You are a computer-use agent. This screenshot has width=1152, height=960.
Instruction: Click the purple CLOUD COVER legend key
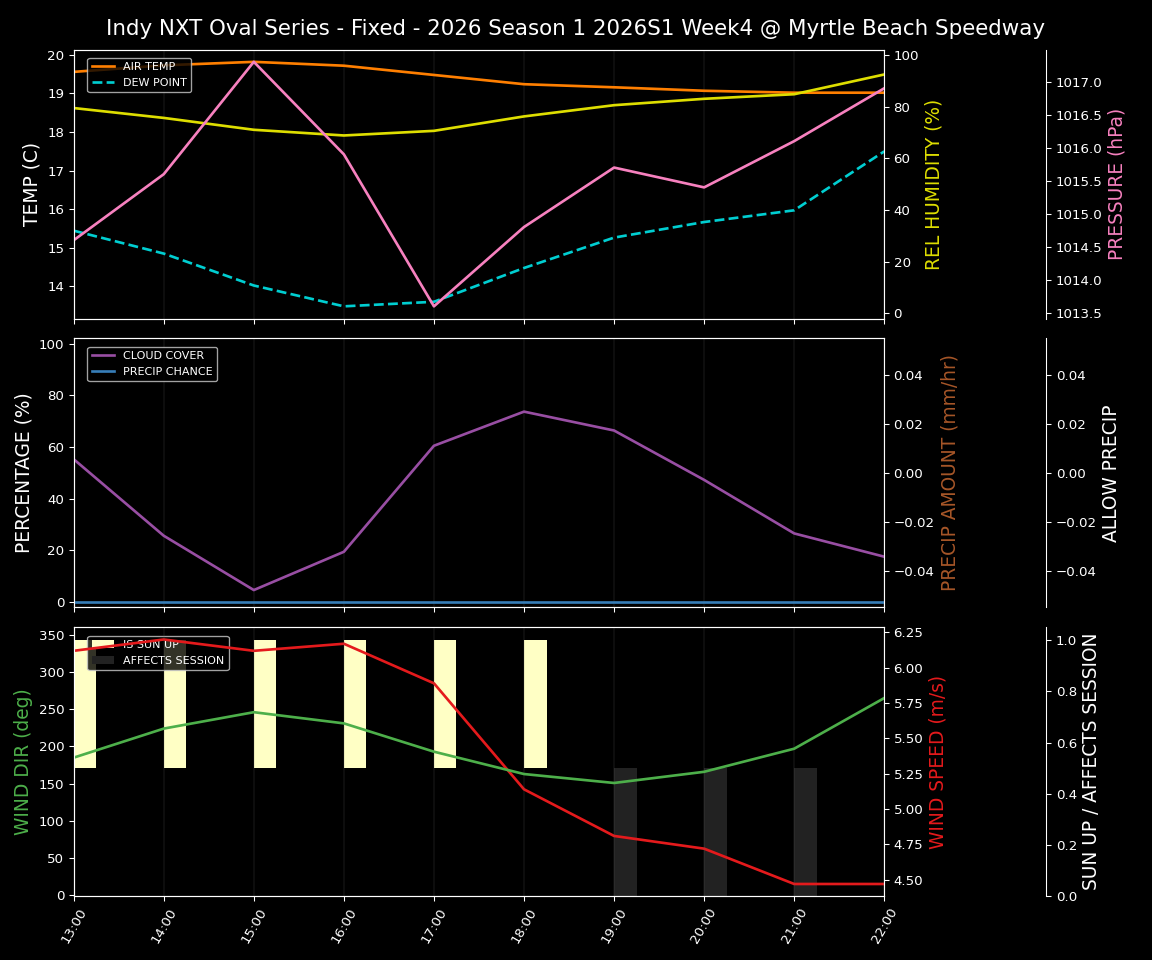(x=102, y=355)
